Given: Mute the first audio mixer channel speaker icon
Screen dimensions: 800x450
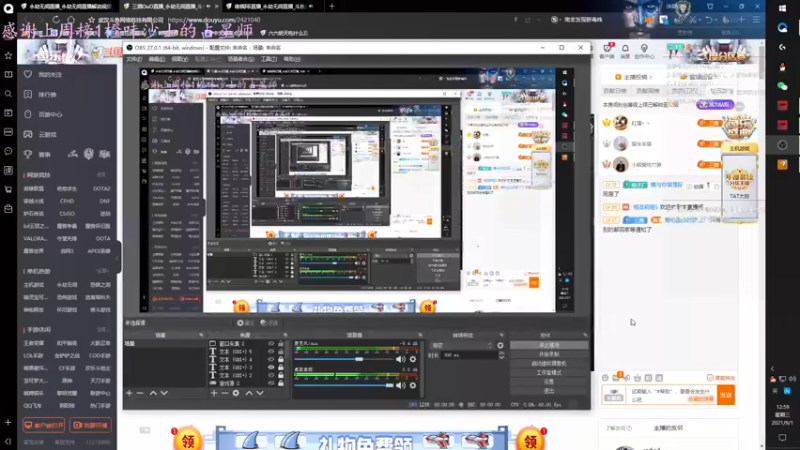Looking at the screenshot, I should pos(401,359).
